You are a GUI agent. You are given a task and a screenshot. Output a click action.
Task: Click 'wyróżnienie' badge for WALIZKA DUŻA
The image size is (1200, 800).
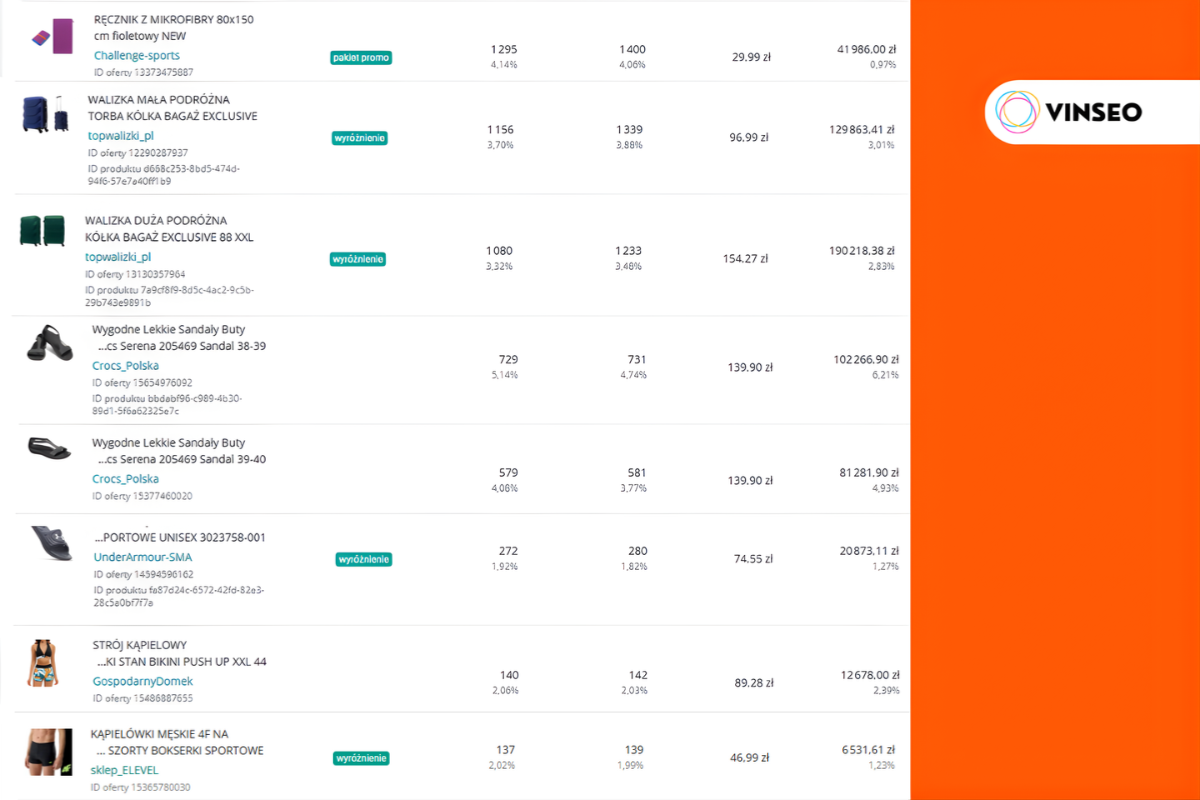pos(358,259)
